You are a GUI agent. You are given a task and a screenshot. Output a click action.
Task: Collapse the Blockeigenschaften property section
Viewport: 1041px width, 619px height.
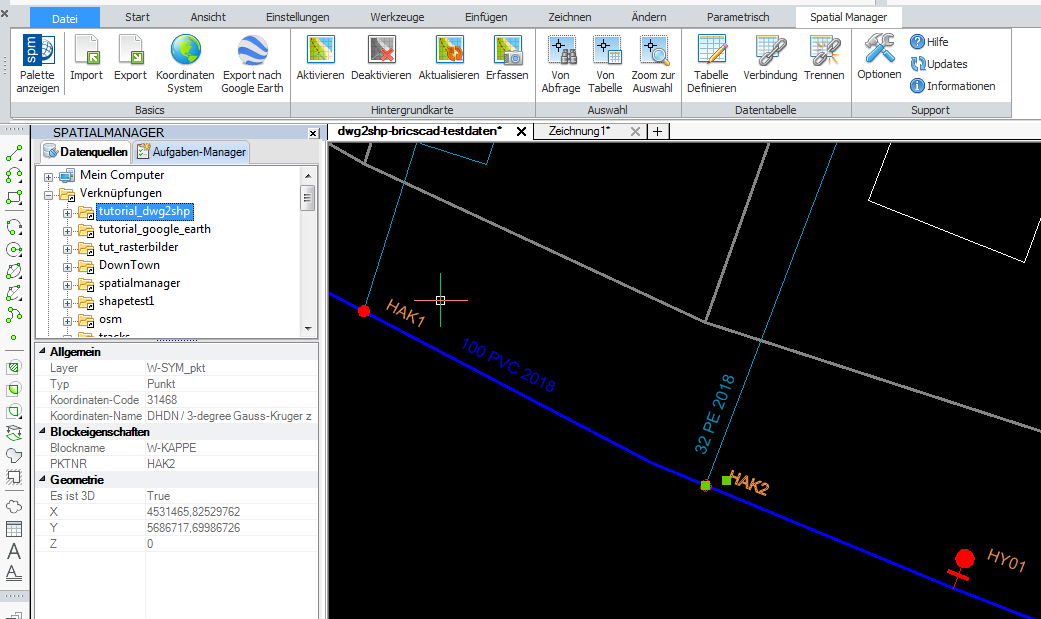(41, 431)
